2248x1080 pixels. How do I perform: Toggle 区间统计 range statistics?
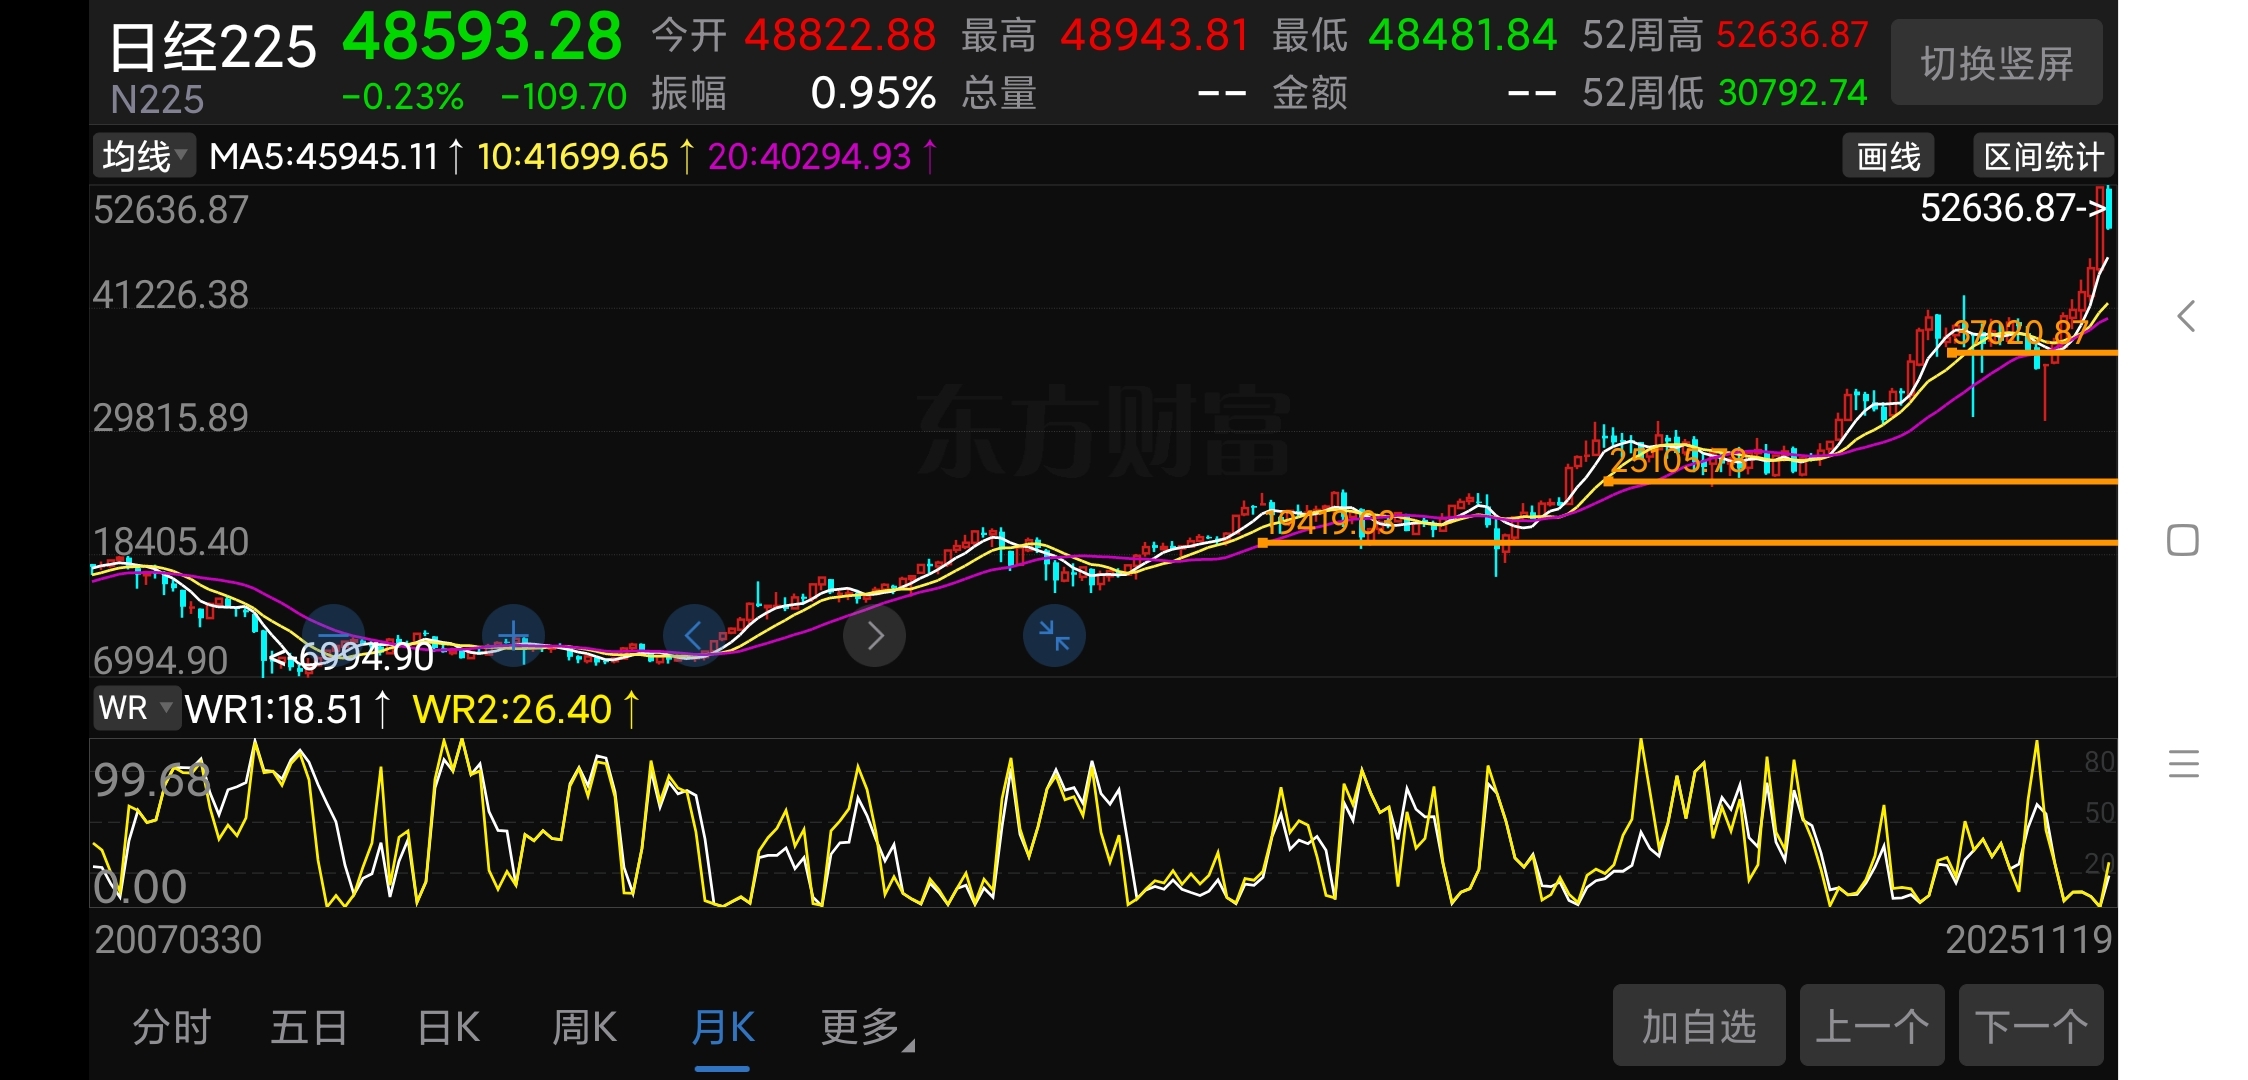(2043, 157)
